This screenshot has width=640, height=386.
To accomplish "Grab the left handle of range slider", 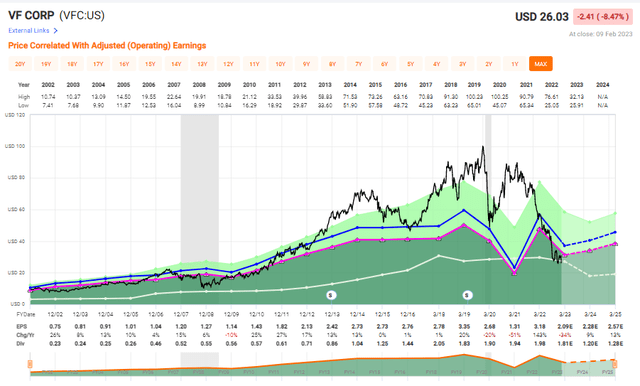I will coord(30,364).
